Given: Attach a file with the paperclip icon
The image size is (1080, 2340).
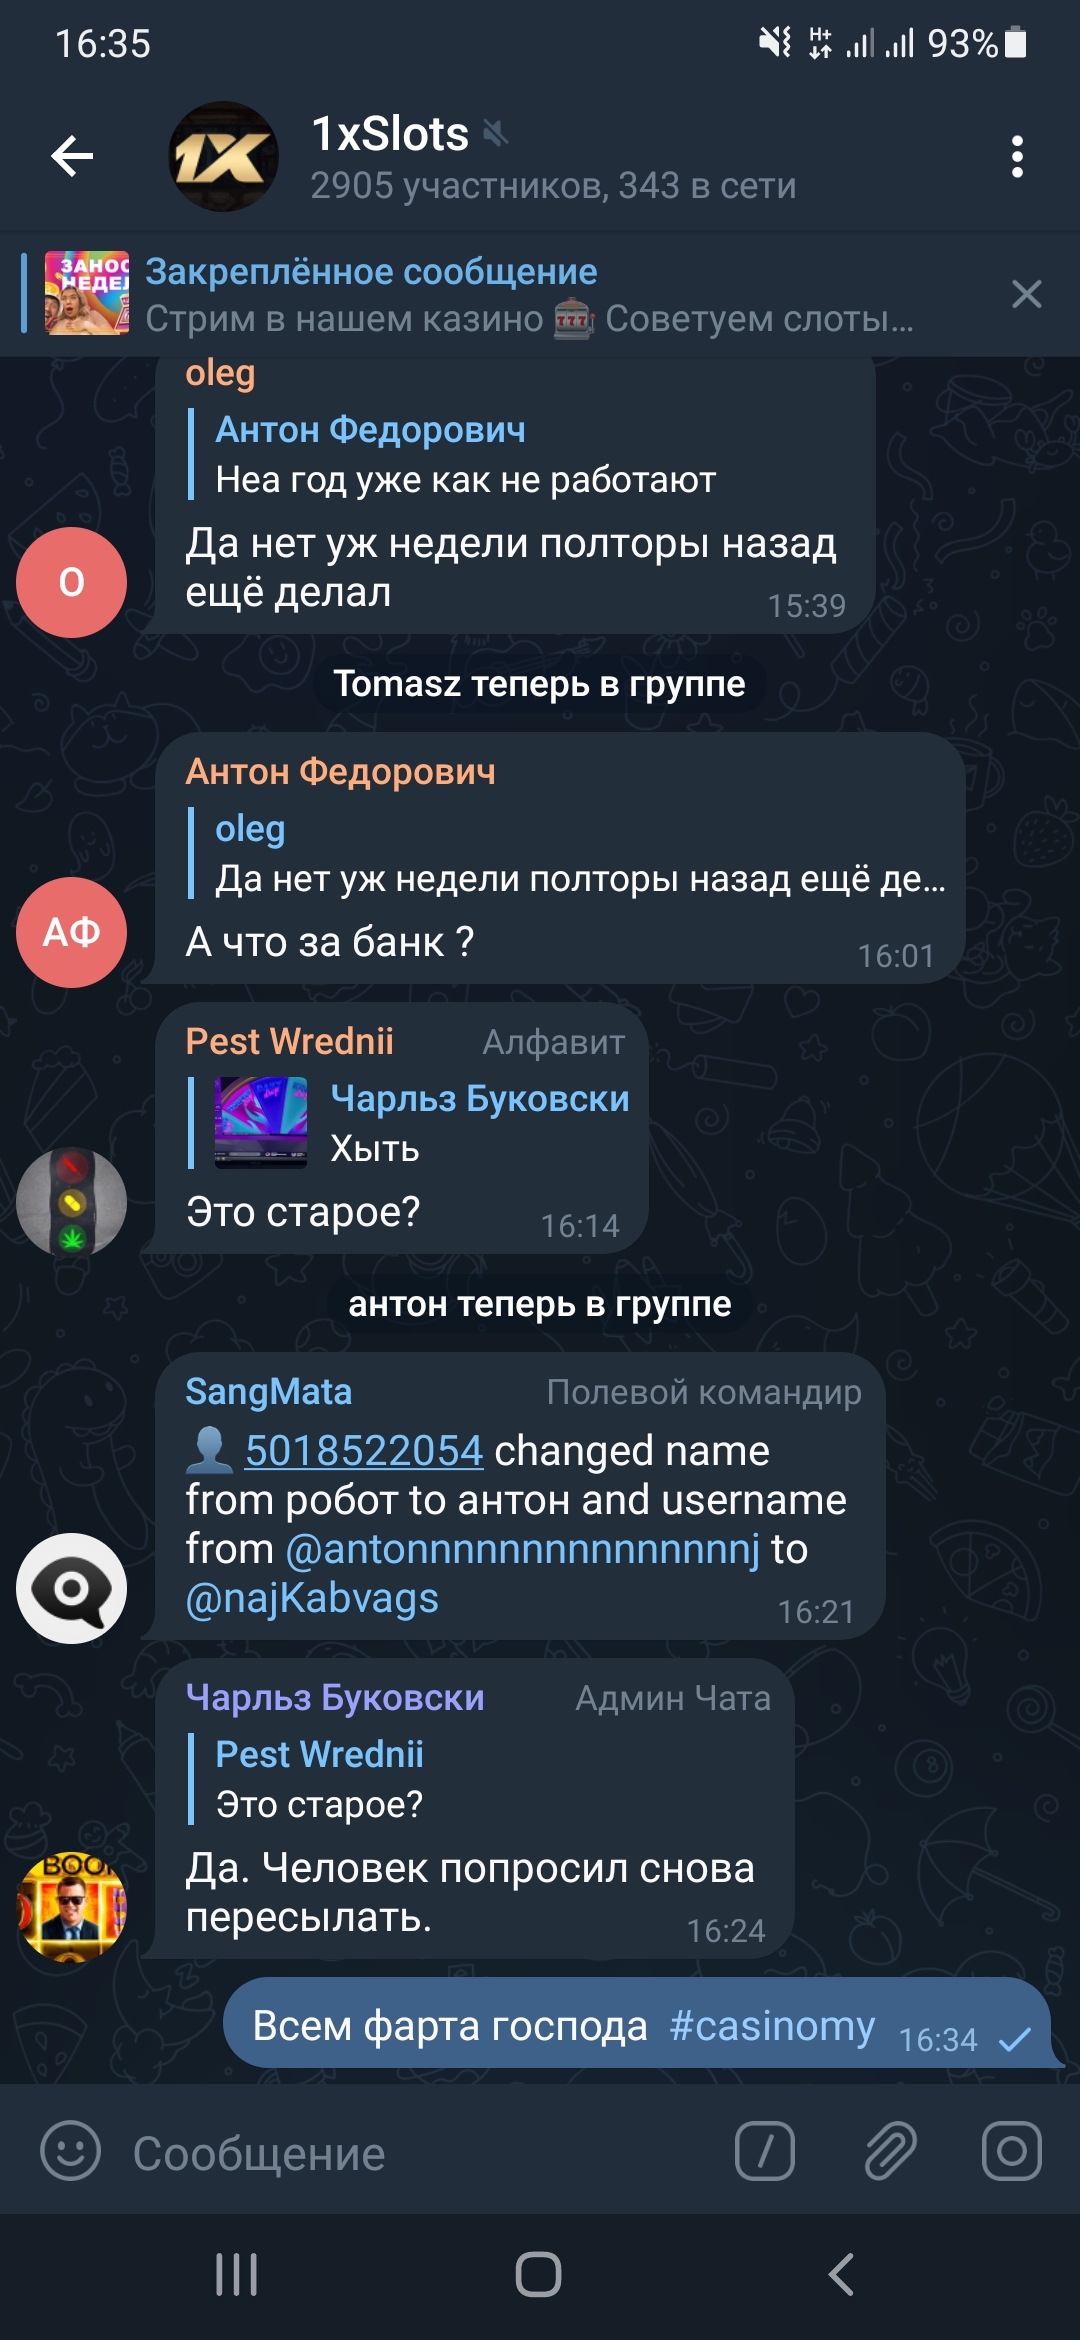Looking at the screenshot, I should click(x=890, y=2151).
